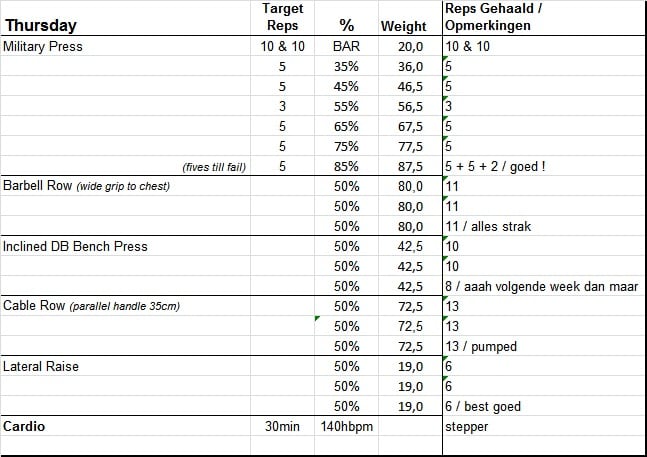Click the Cardio row label cell
Viewport: 647px width, 457px height.
coord(25,427)
